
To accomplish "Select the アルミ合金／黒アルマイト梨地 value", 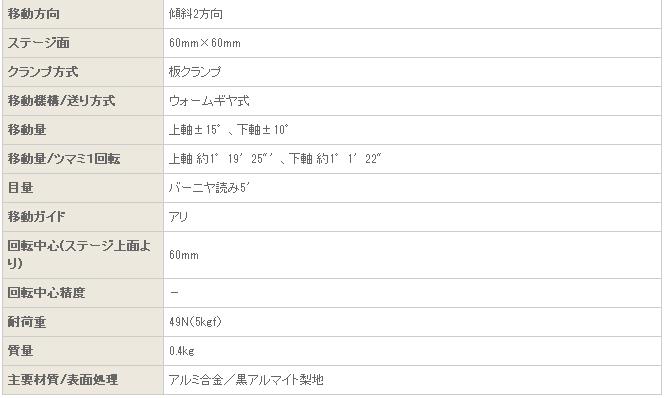I will (x=246, y=380).
